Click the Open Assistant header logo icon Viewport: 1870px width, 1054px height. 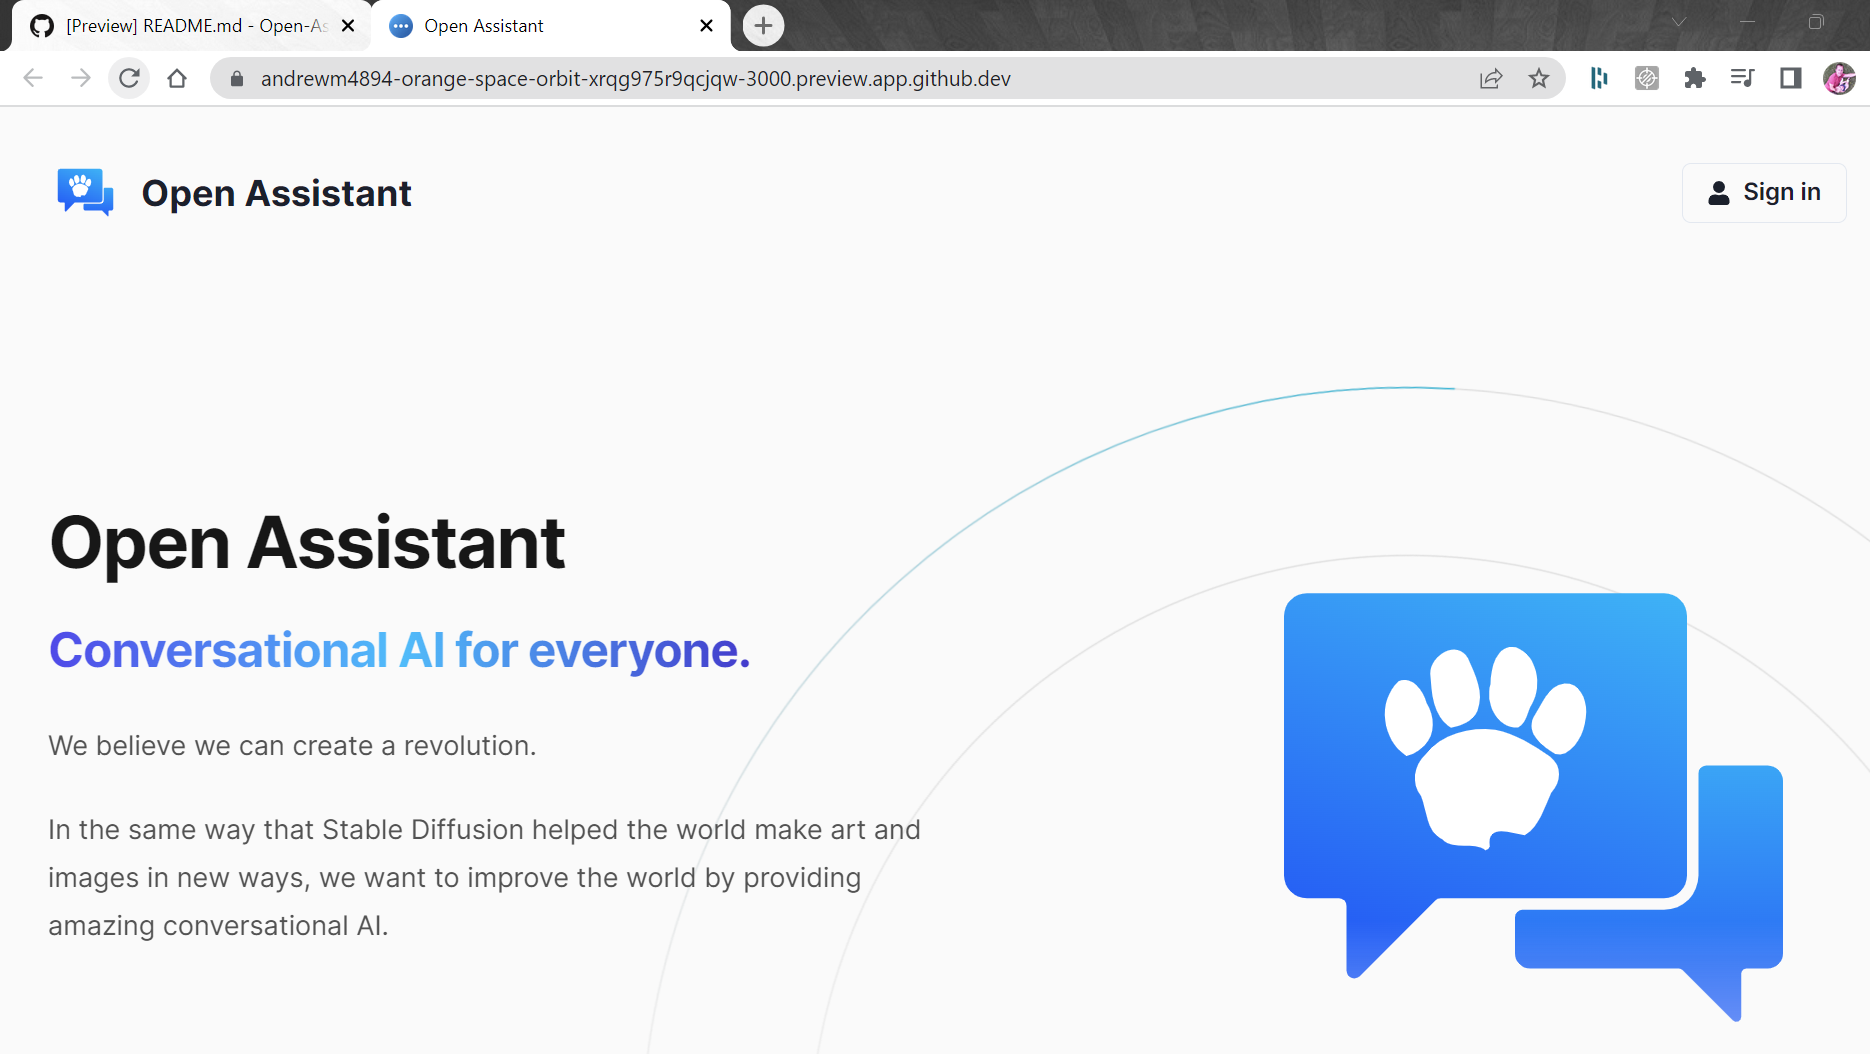85,192
